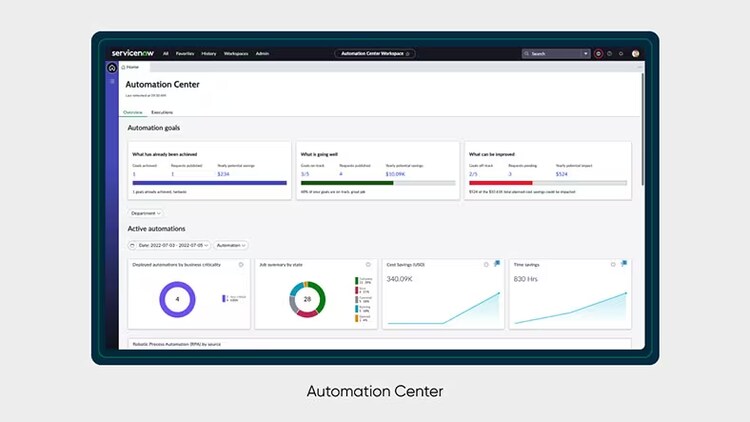Click the 3/5 goals on track value

[305, 174]
